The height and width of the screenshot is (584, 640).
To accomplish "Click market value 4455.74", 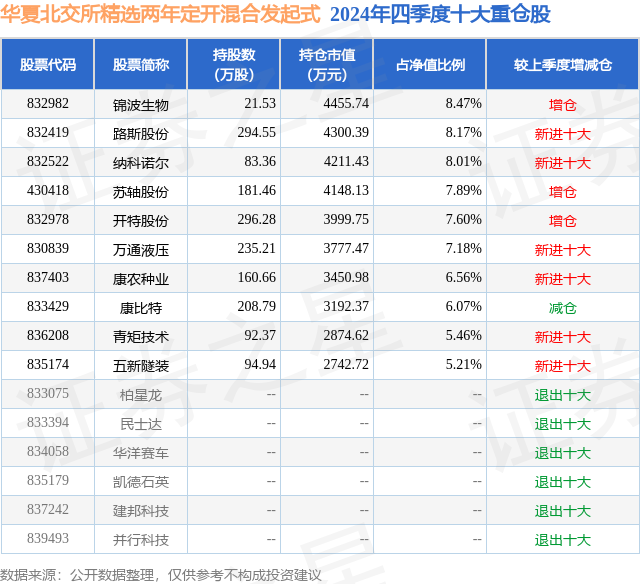I will (x=346, y=104).
